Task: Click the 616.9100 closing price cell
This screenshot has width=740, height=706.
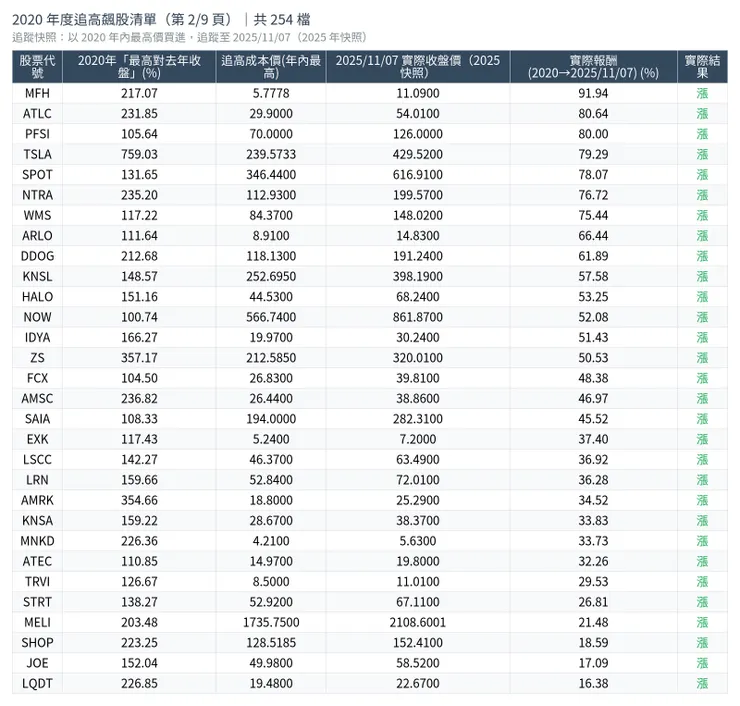Action: [418, 175]
